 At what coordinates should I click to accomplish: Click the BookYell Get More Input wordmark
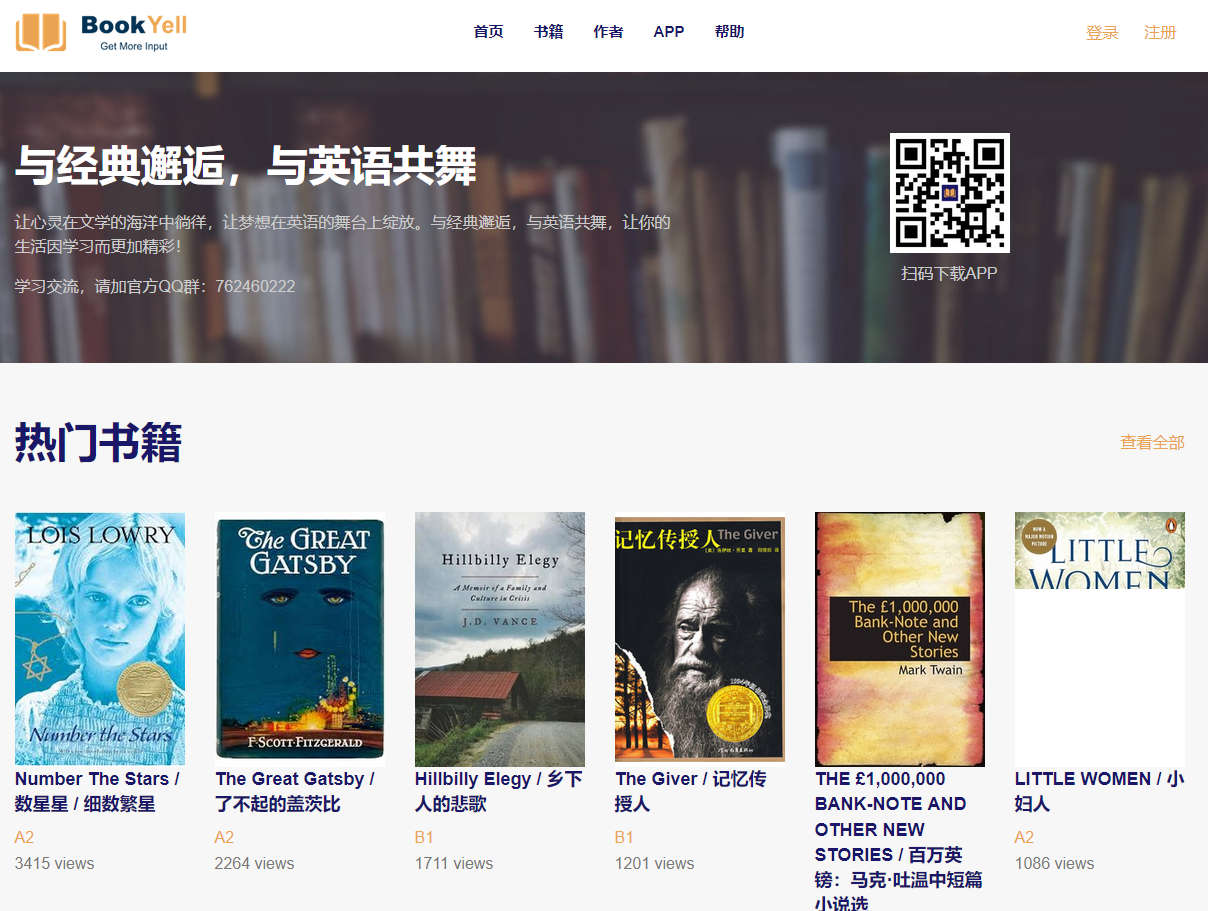[134, 32]
